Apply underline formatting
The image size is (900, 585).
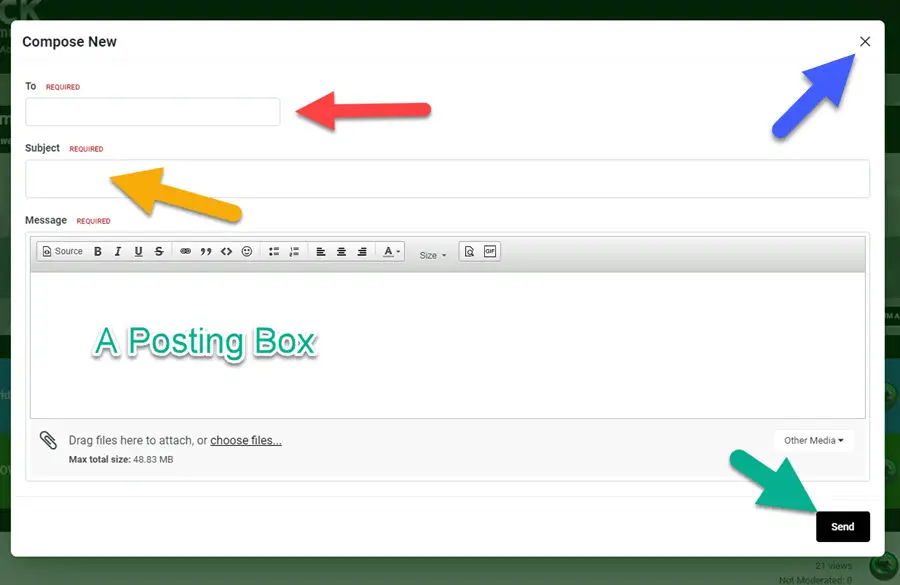click(x=139, y=252)
